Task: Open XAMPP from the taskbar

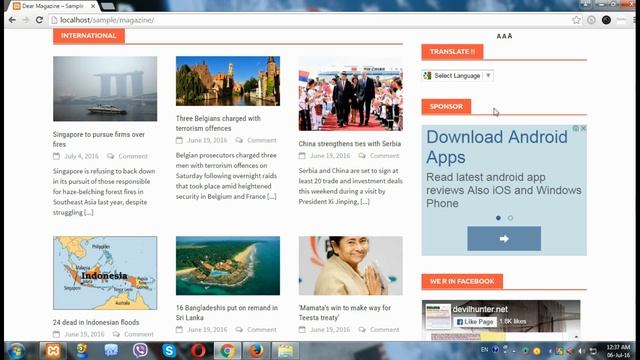Action: (x=53, y=351)
